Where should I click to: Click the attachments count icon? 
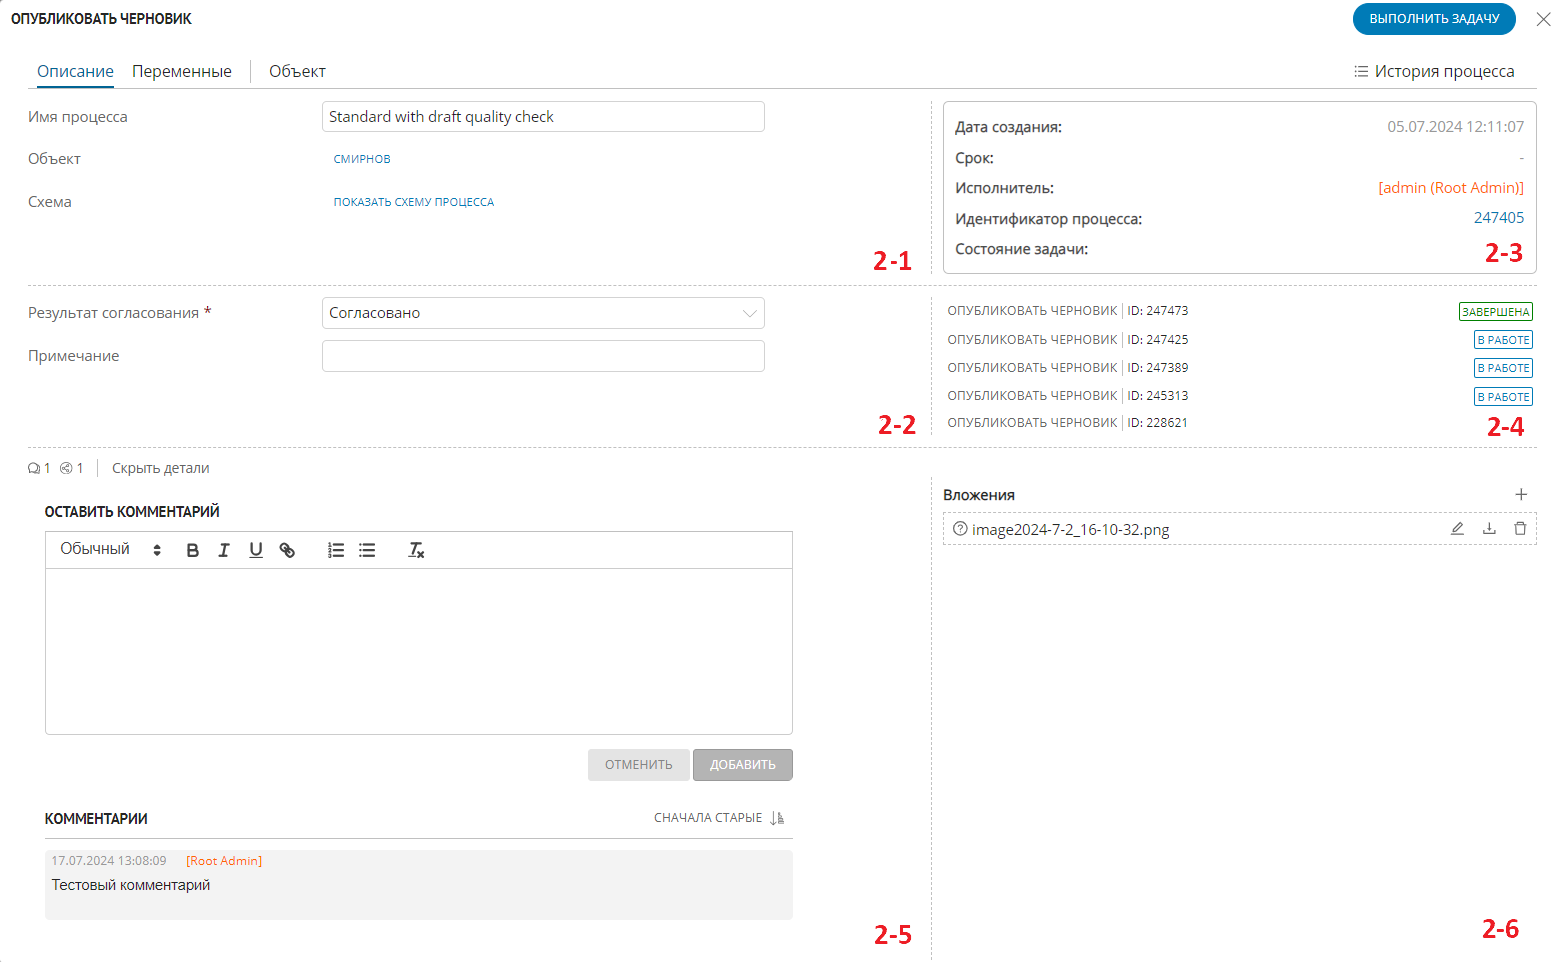[x=66, y=468]
